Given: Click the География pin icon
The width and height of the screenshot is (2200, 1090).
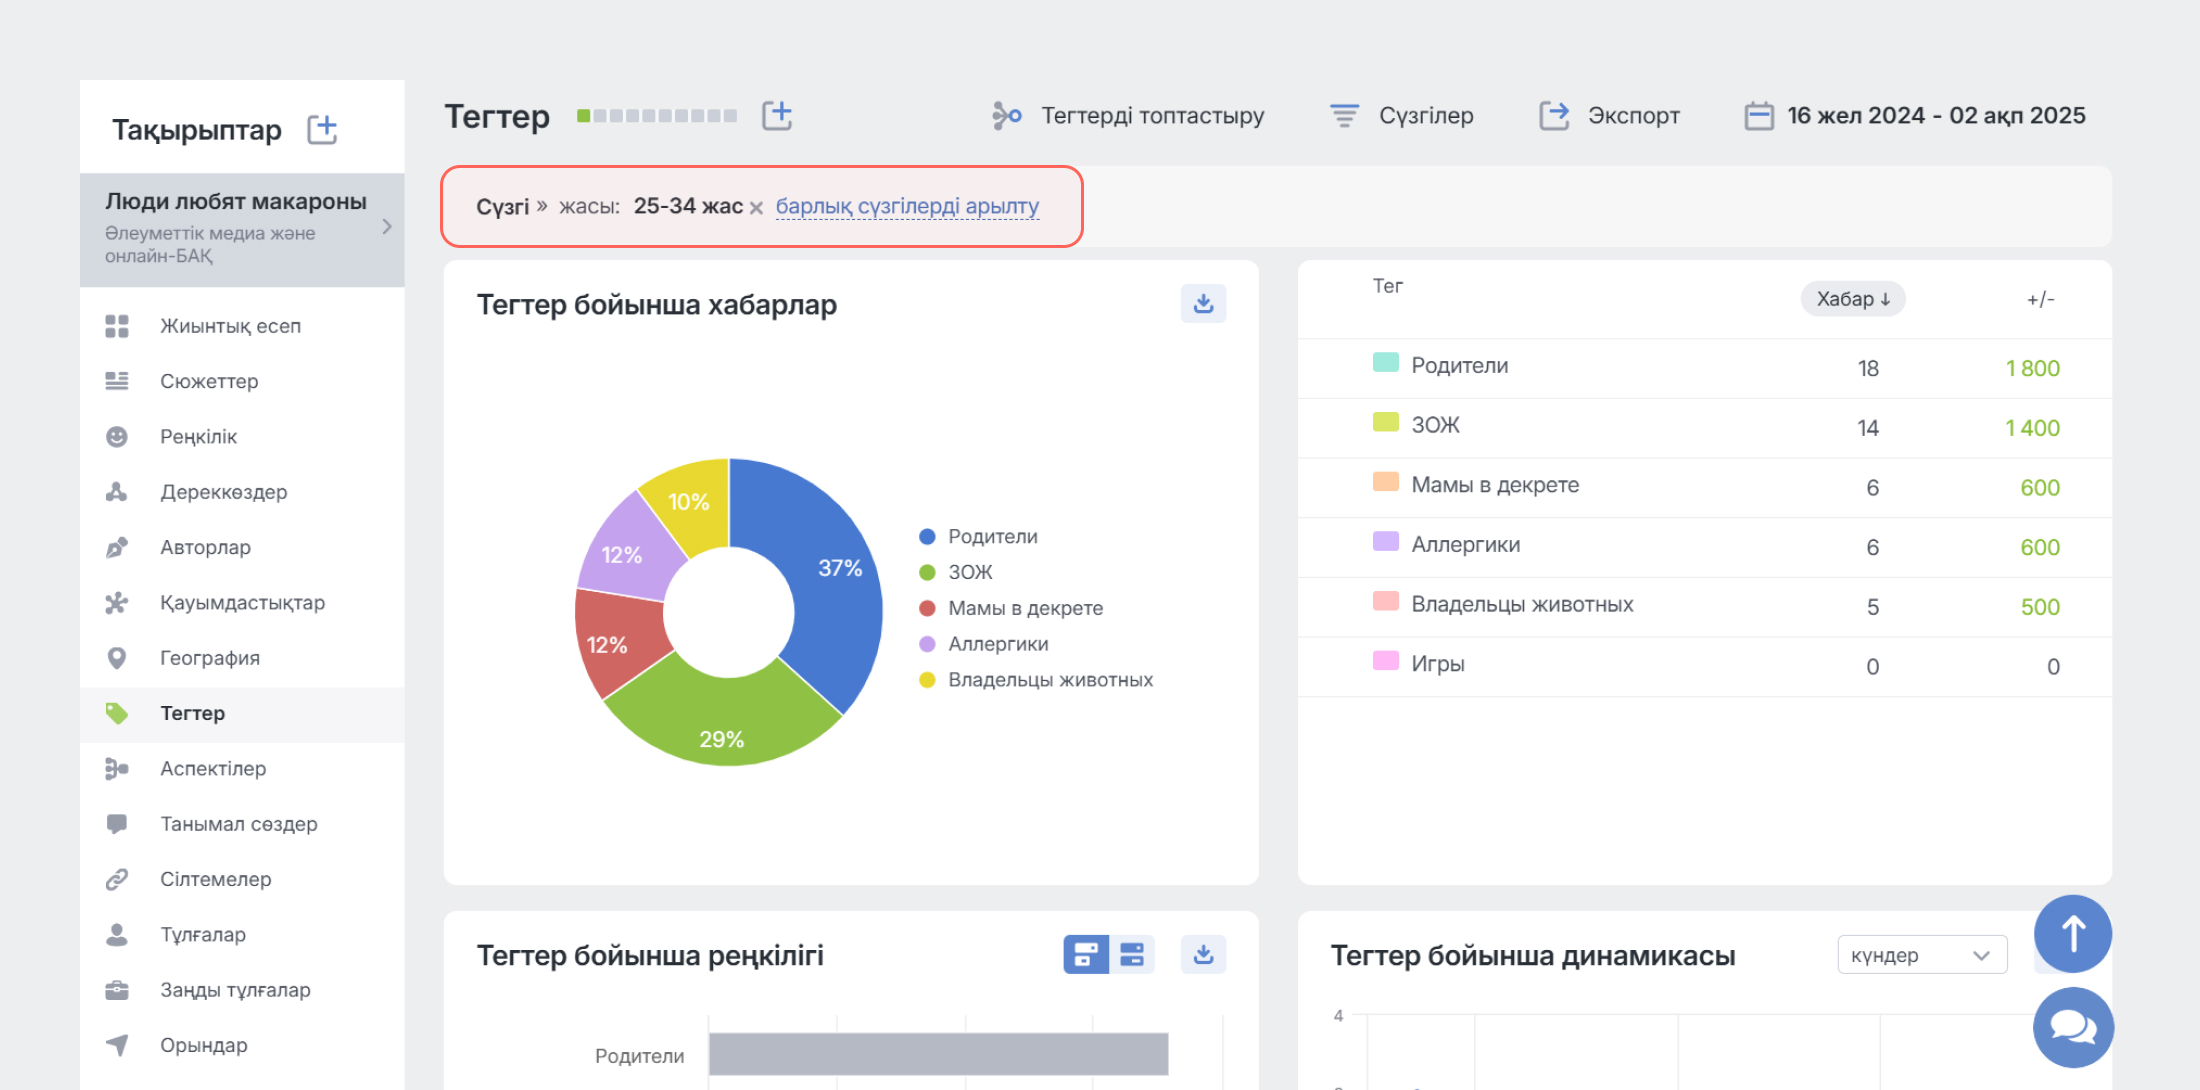Looking at the screenshot, I should click(117, 658).
